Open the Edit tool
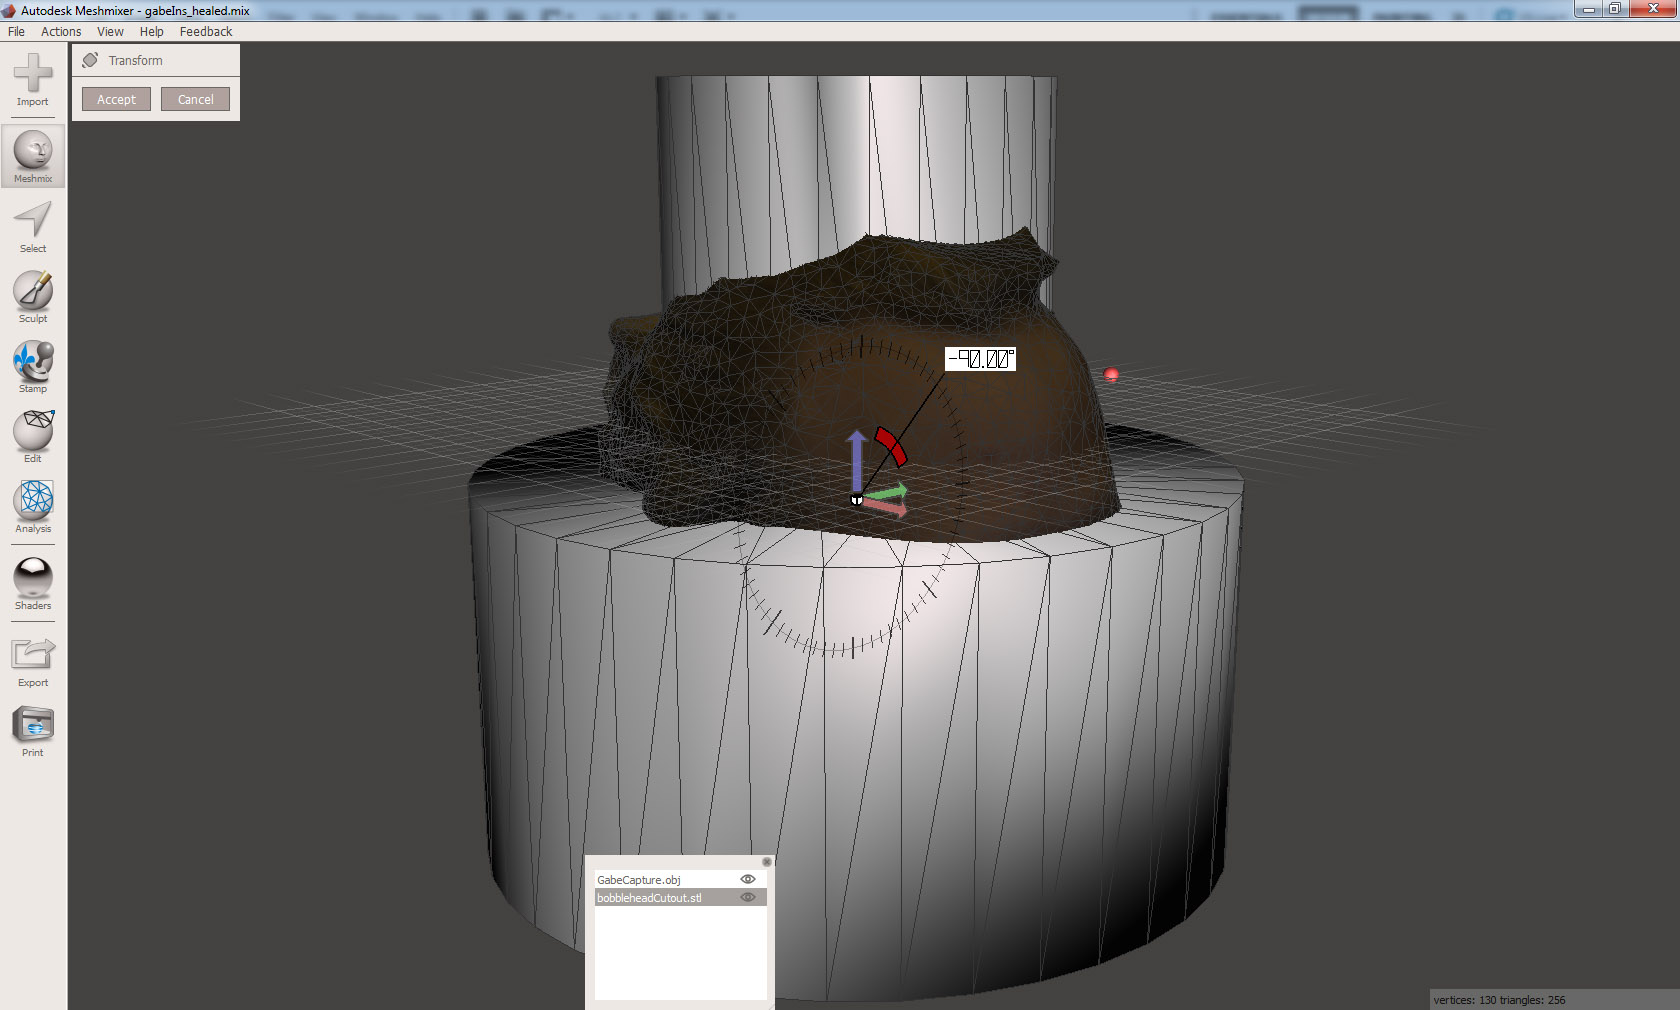Viewport: 1680px width, 1010px height. click(x=33, y=437)
